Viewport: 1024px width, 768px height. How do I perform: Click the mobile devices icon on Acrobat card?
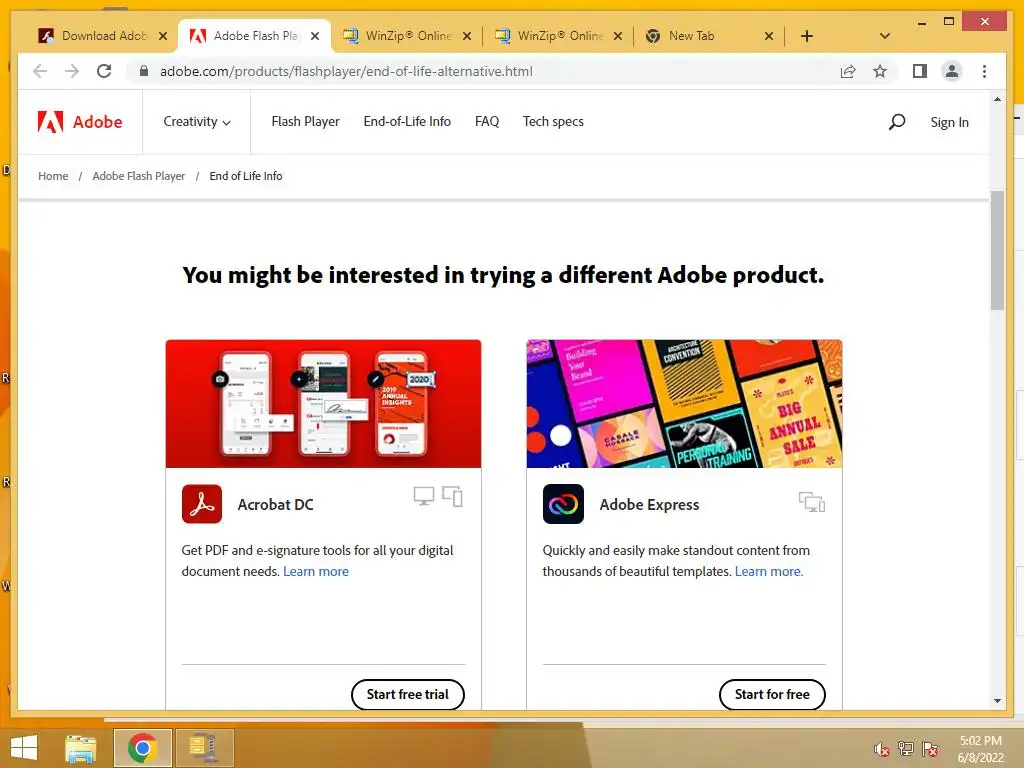453,496
